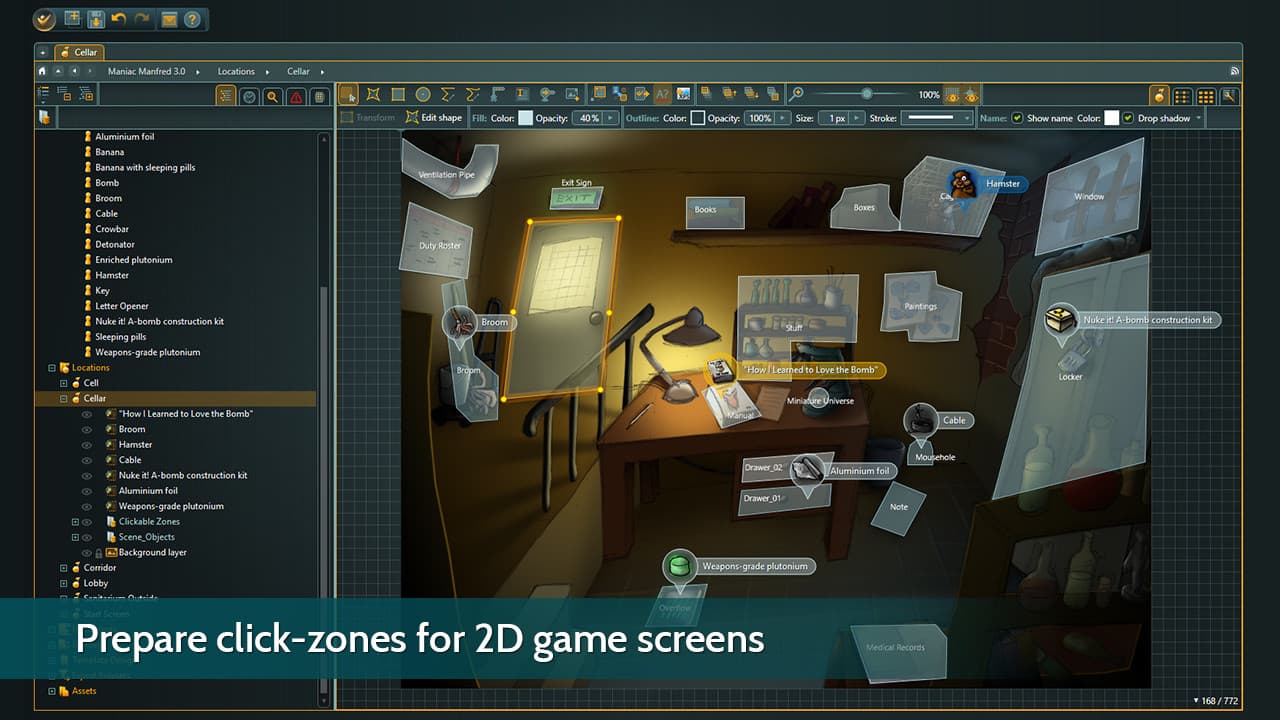Open the wrench settings icon
The height and width of the screenshot is (720, 1280).
coord(1229,96)
